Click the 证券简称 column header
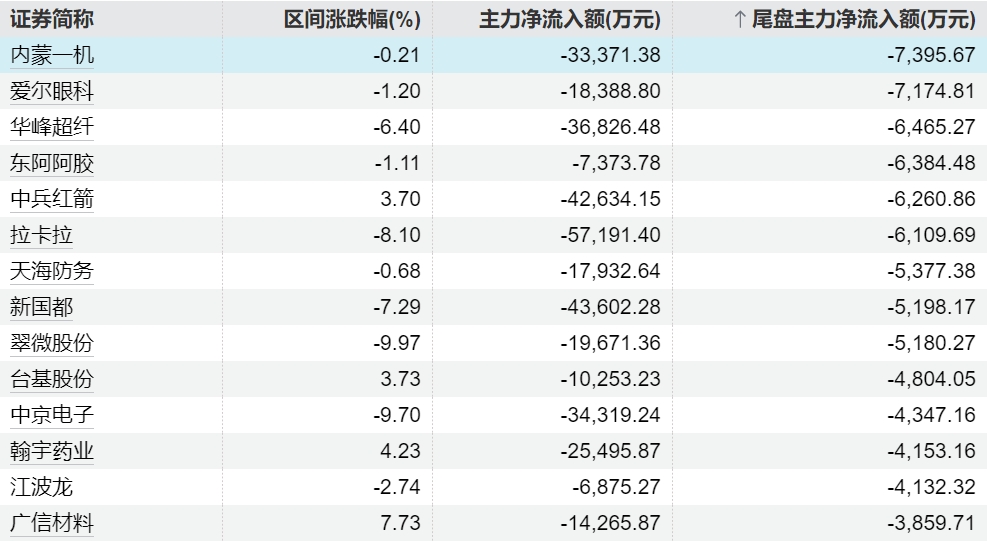Viewport: 987px width, 541px height. click(52, 20)
